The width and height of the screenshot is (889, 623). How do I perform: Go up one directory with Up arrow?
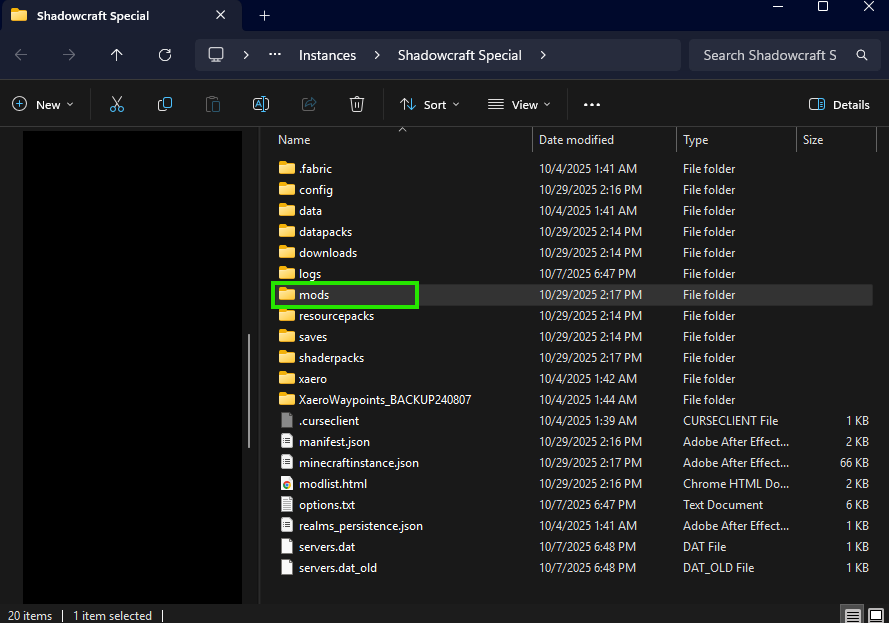coord(117,55)
